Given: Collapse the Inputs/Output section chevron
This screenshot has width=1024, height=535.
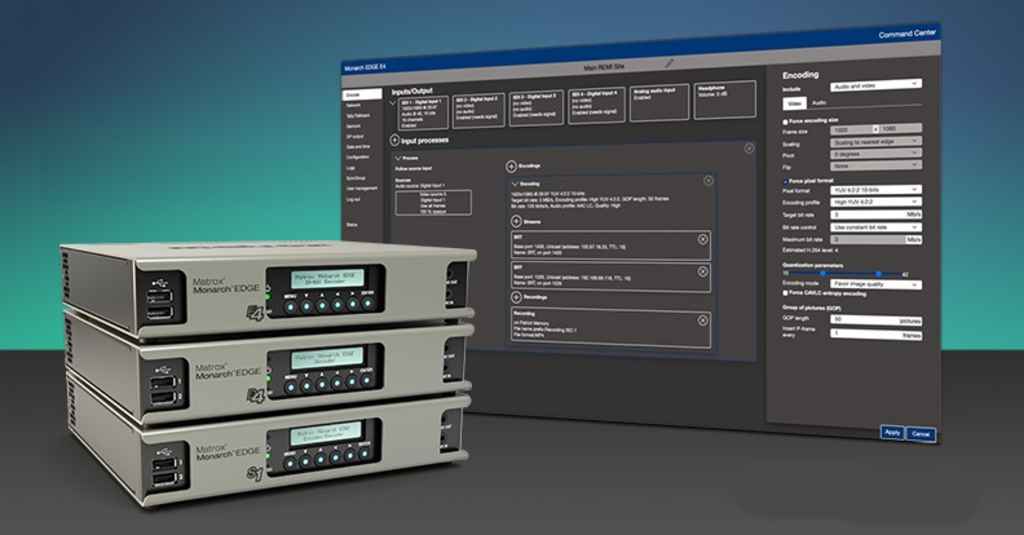Looking at the screenshot, I should 393,103.
